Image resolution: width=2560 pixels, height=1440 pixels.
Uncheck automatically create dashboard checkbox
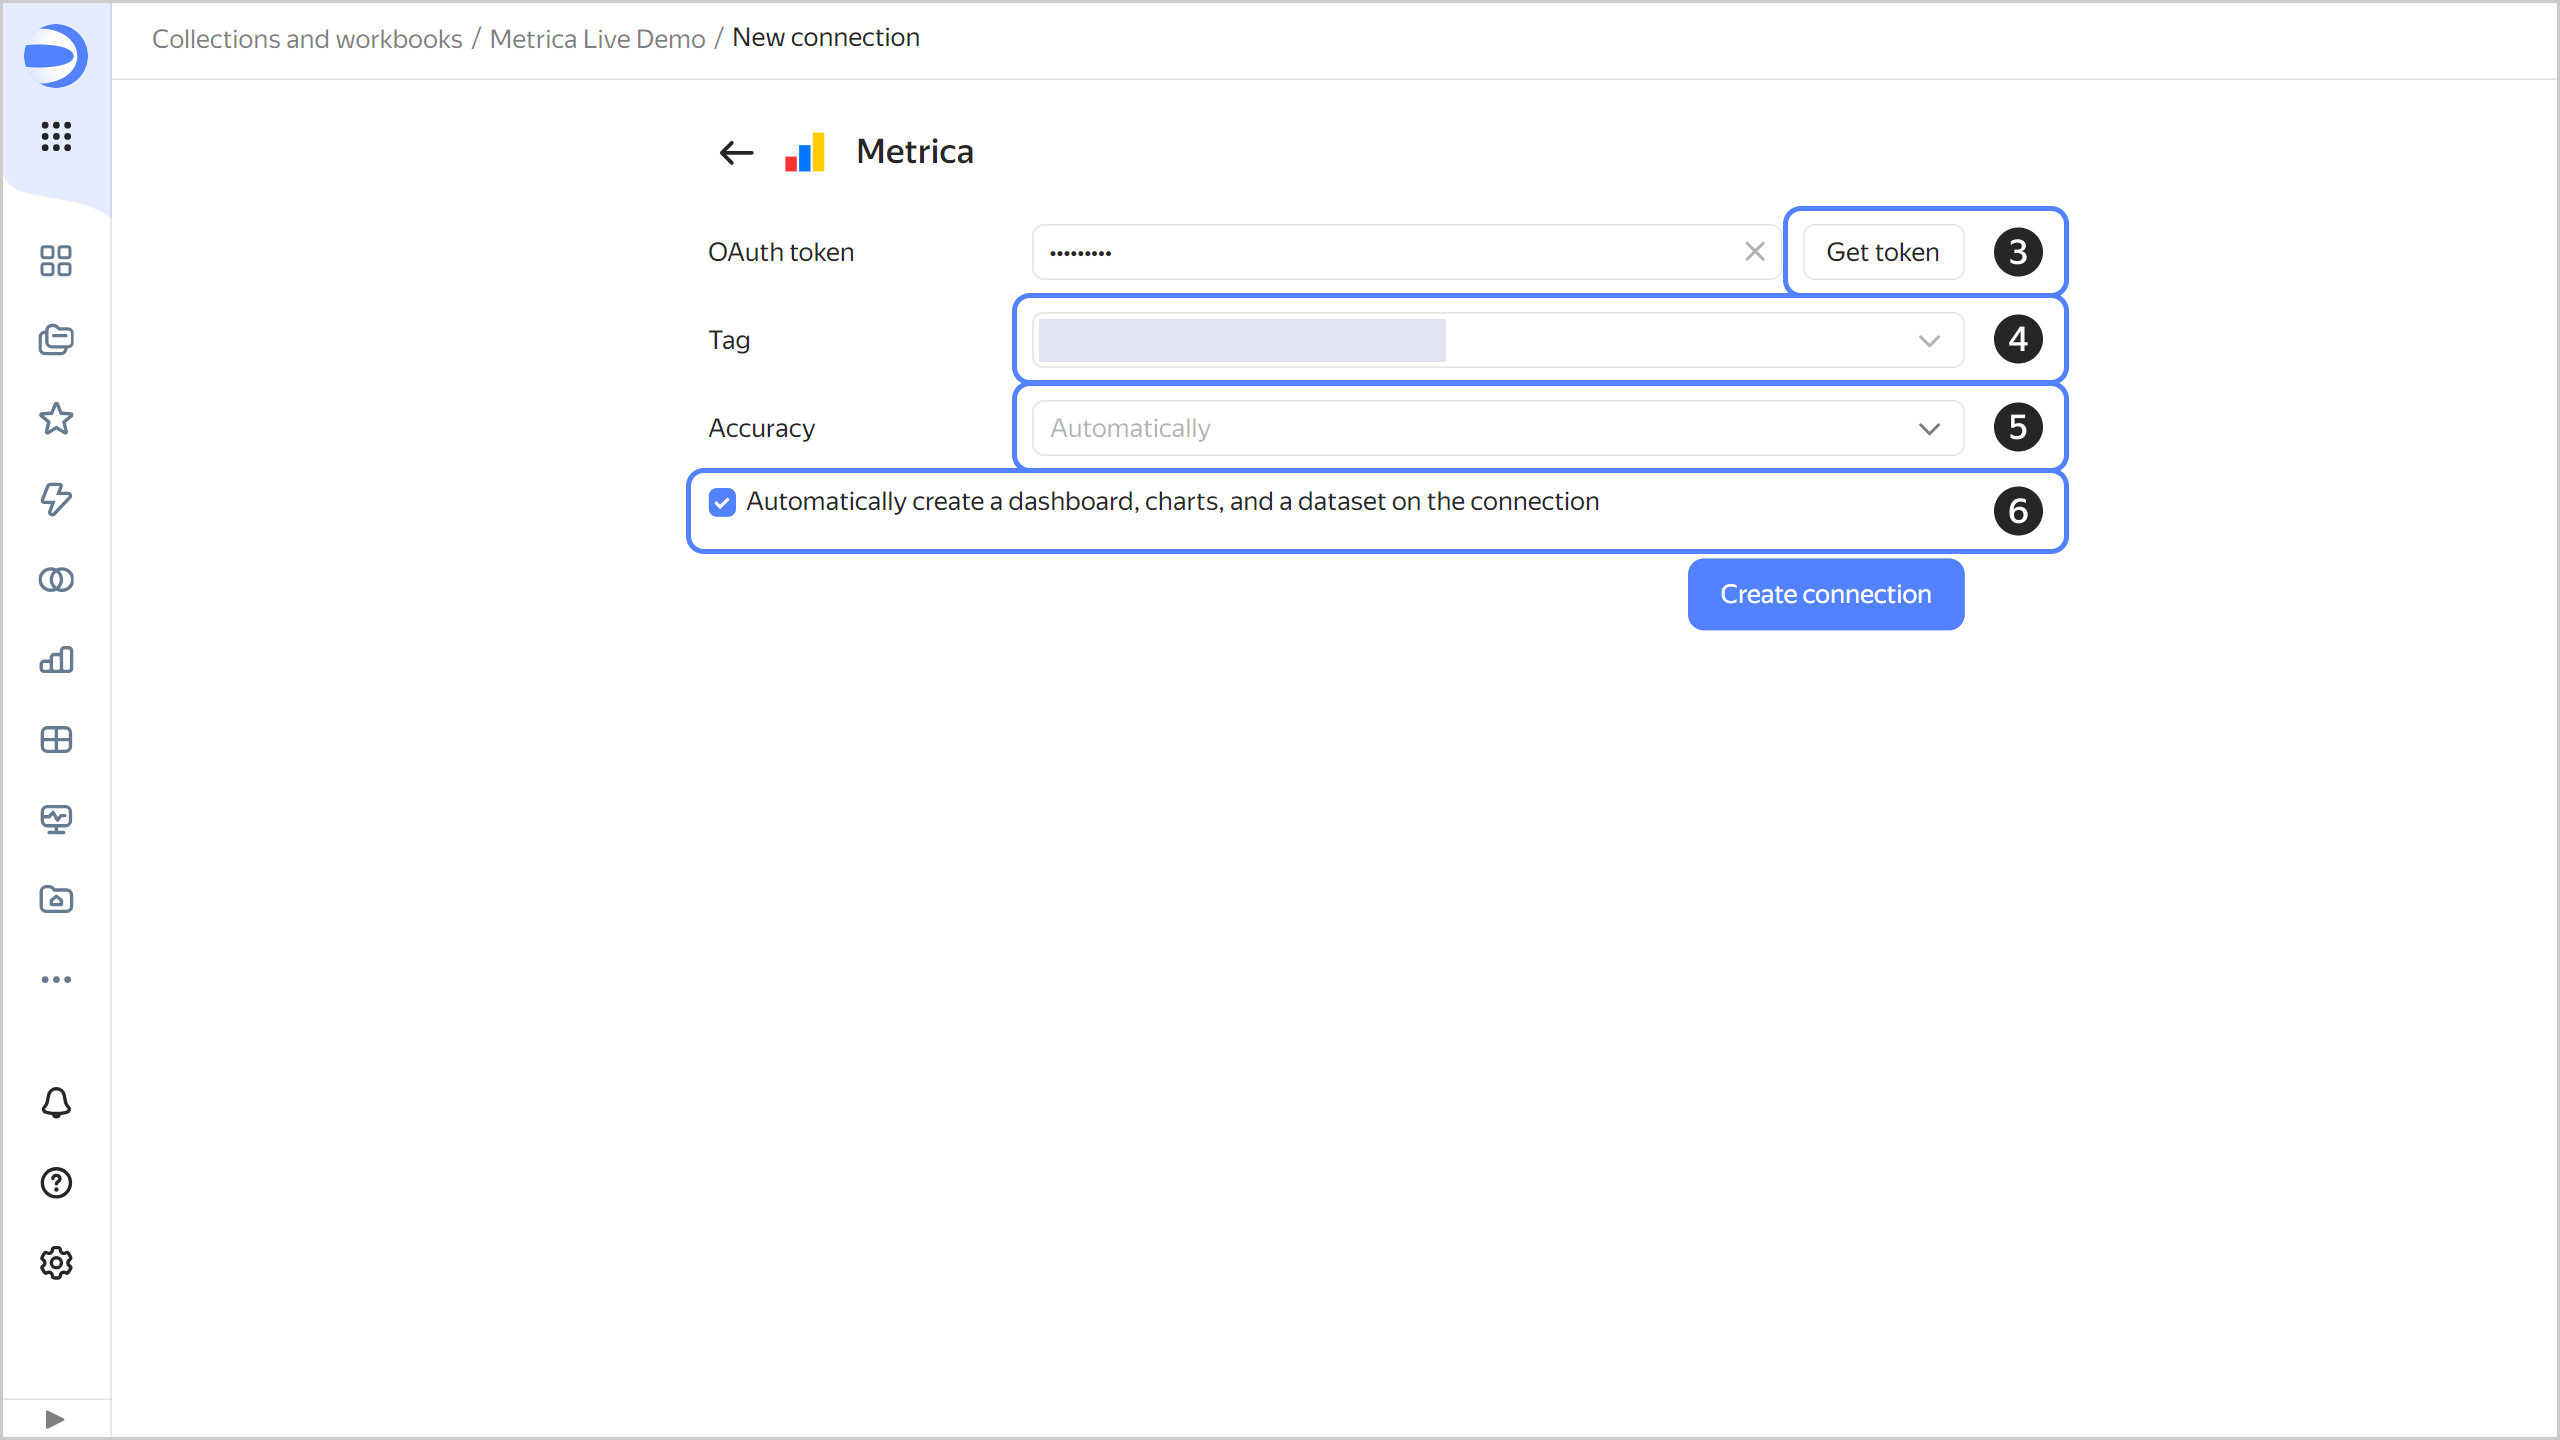pyautogui.click(x=722, y=502)
